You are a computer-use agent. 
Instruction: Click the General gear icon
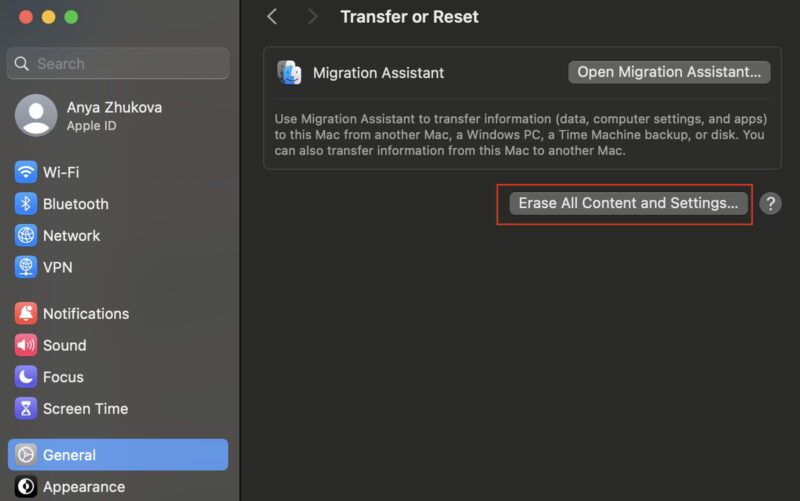(26, 455)
